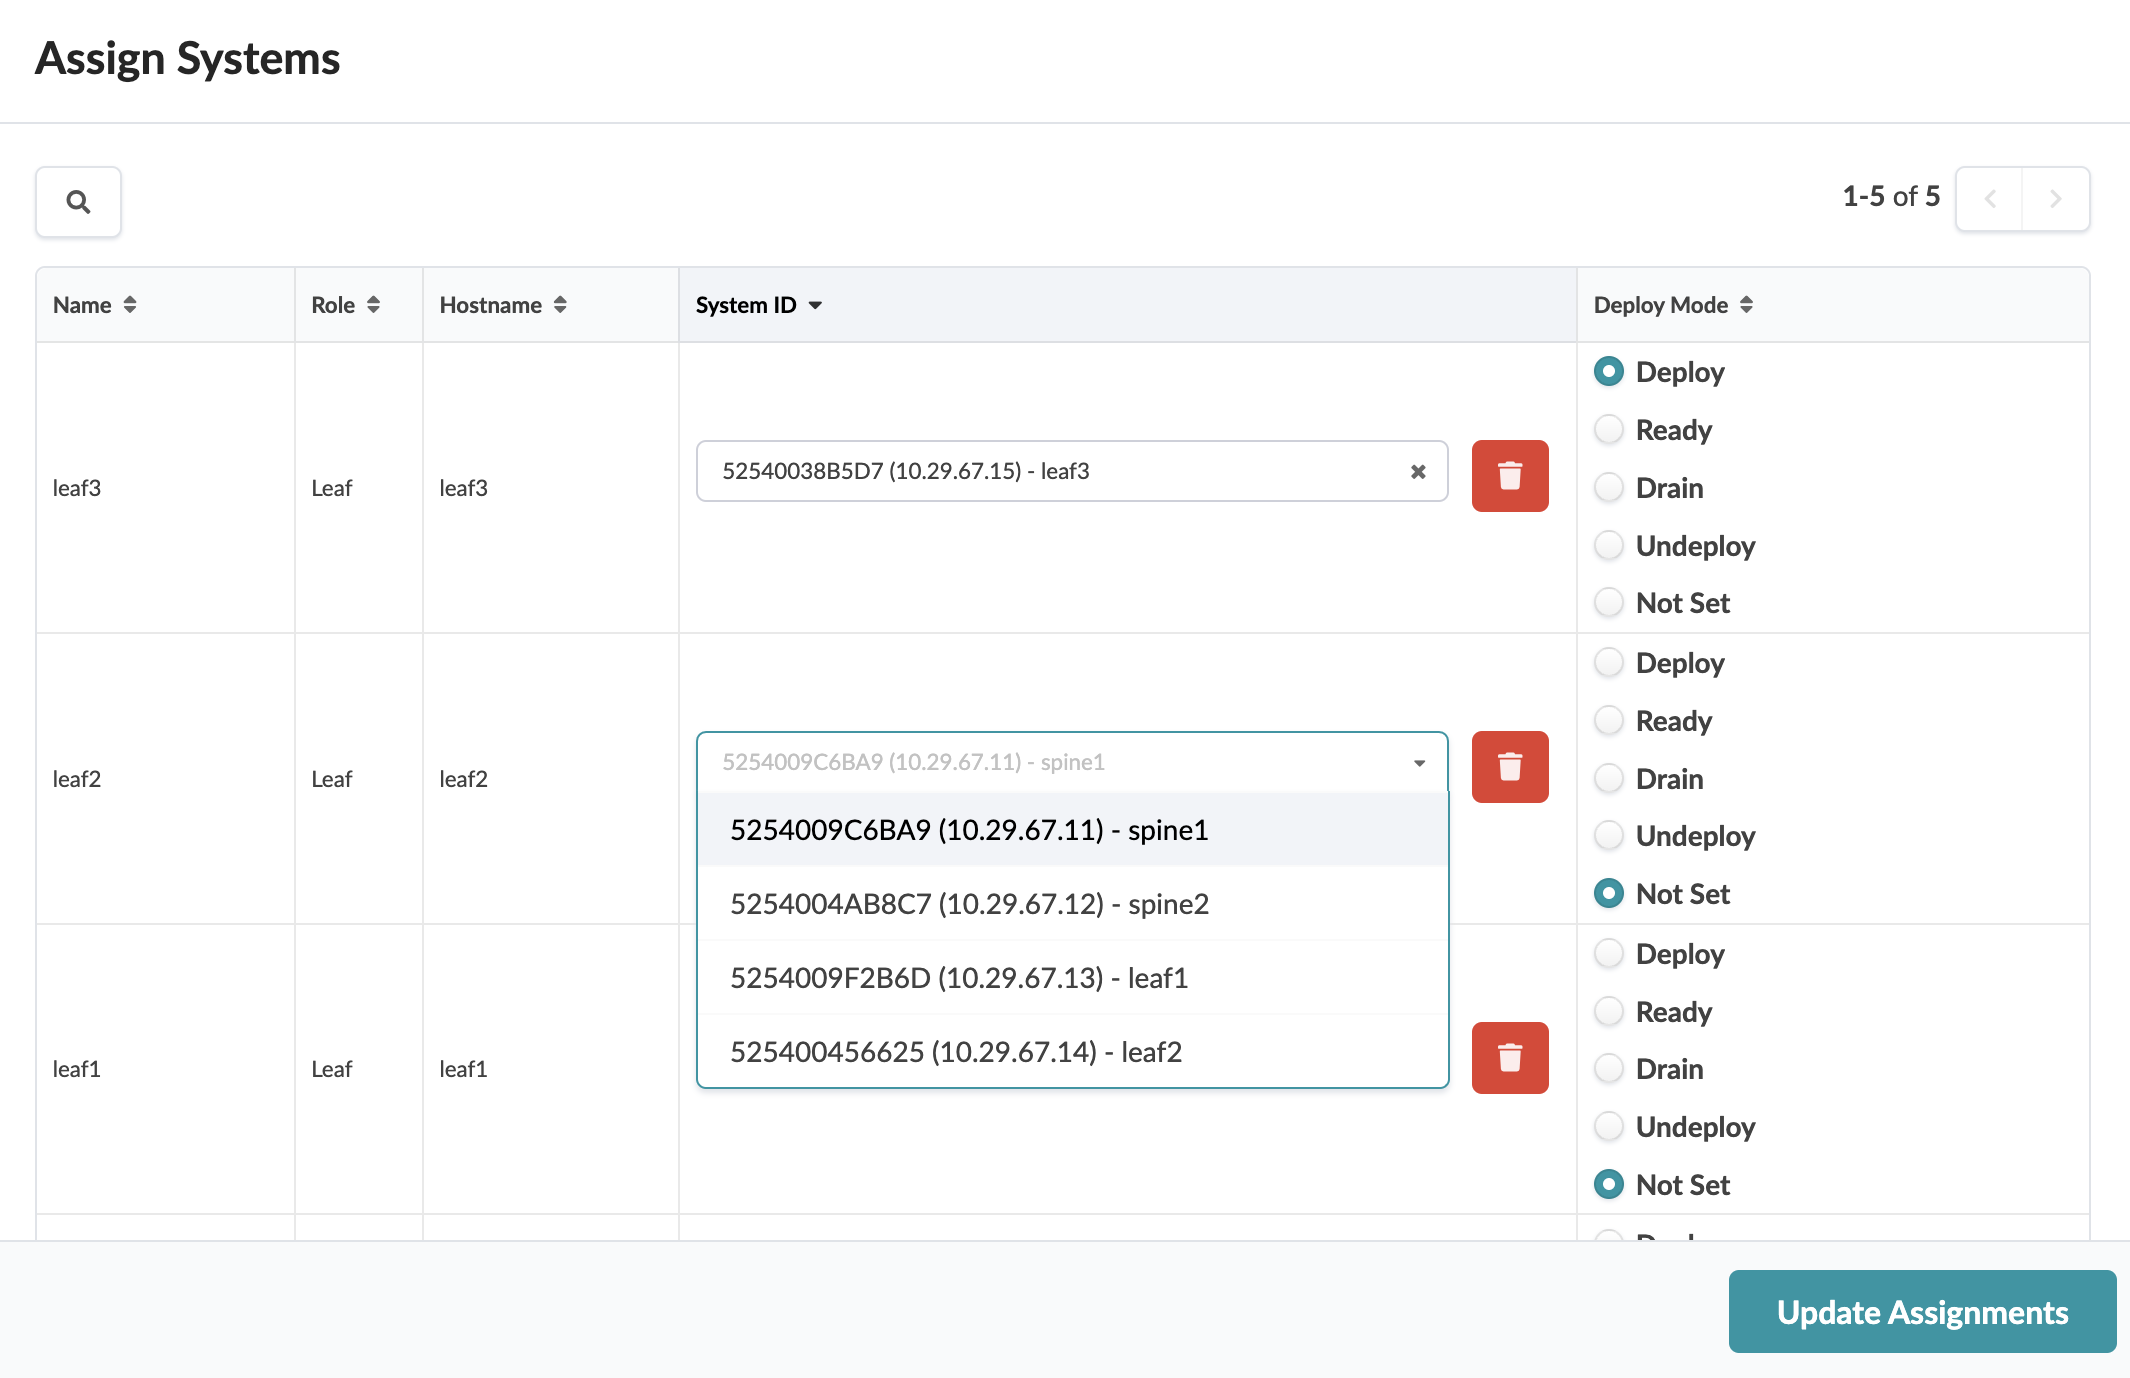
Task: Choose Drain radio for leaf1
Action: [1609, 1069]
